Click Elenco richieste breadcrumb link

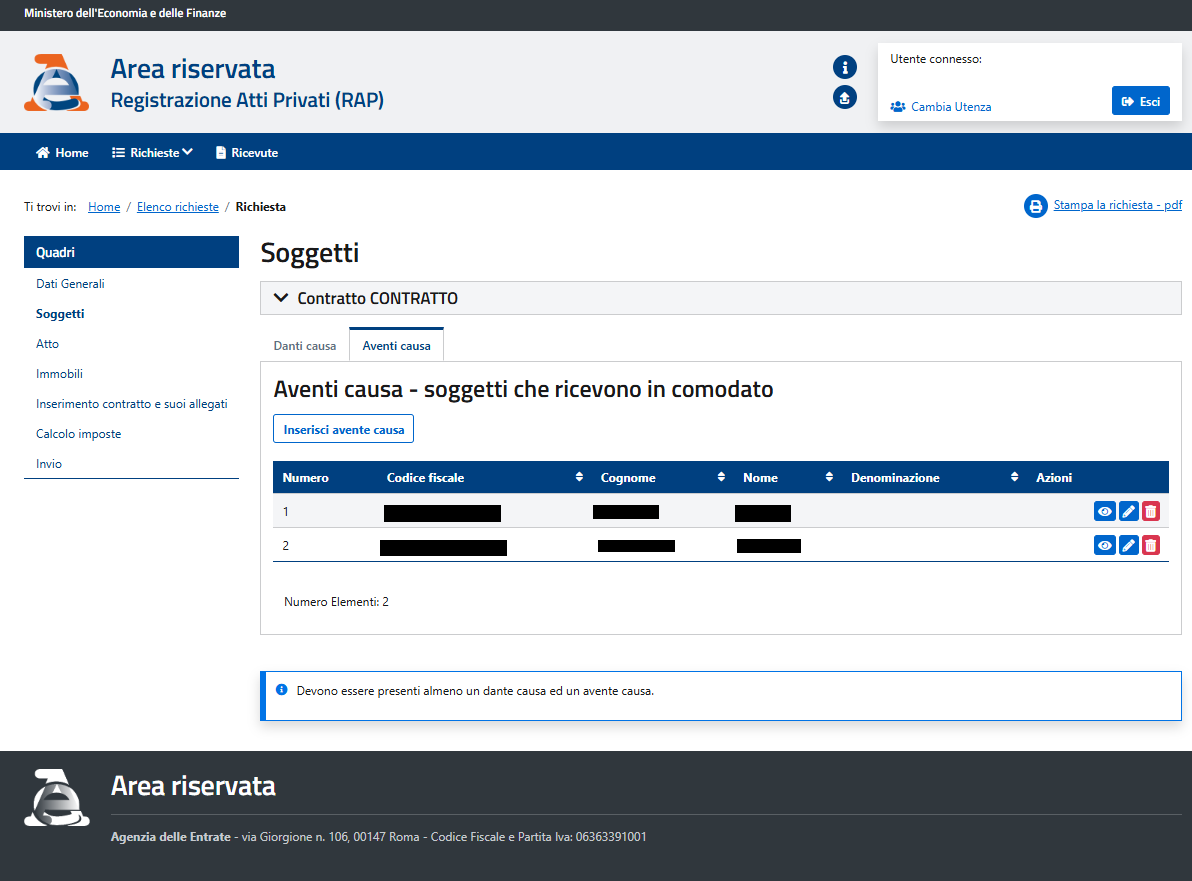(x=178, y=207)
